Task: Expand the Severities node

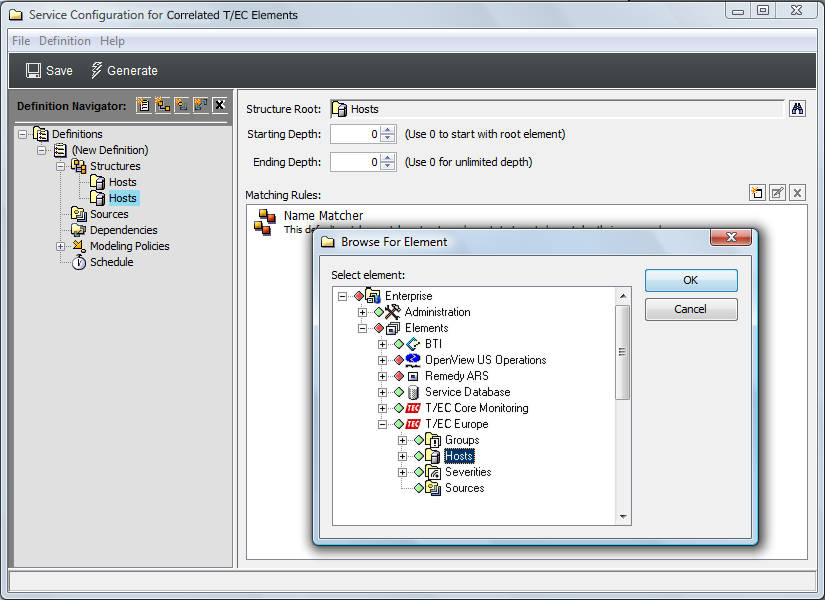Action: [x=403, y=472]
